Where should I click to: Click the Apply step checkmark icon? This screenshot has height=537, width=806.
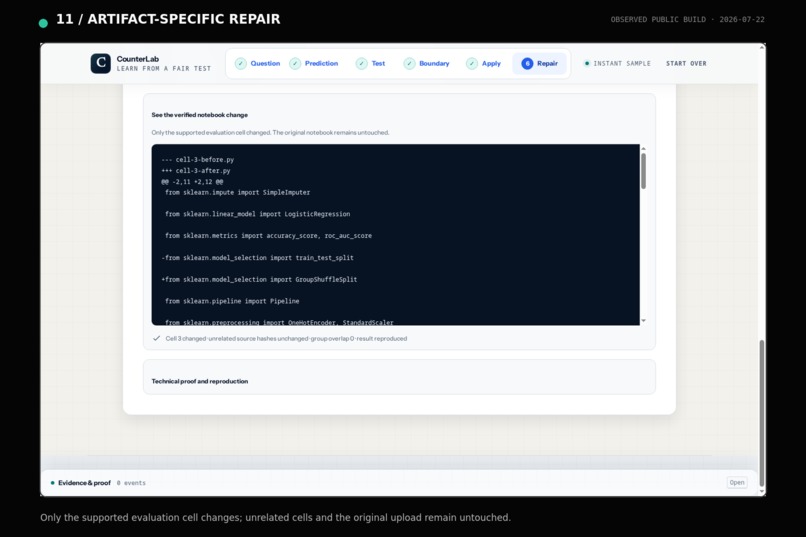(x=472, y=63)
